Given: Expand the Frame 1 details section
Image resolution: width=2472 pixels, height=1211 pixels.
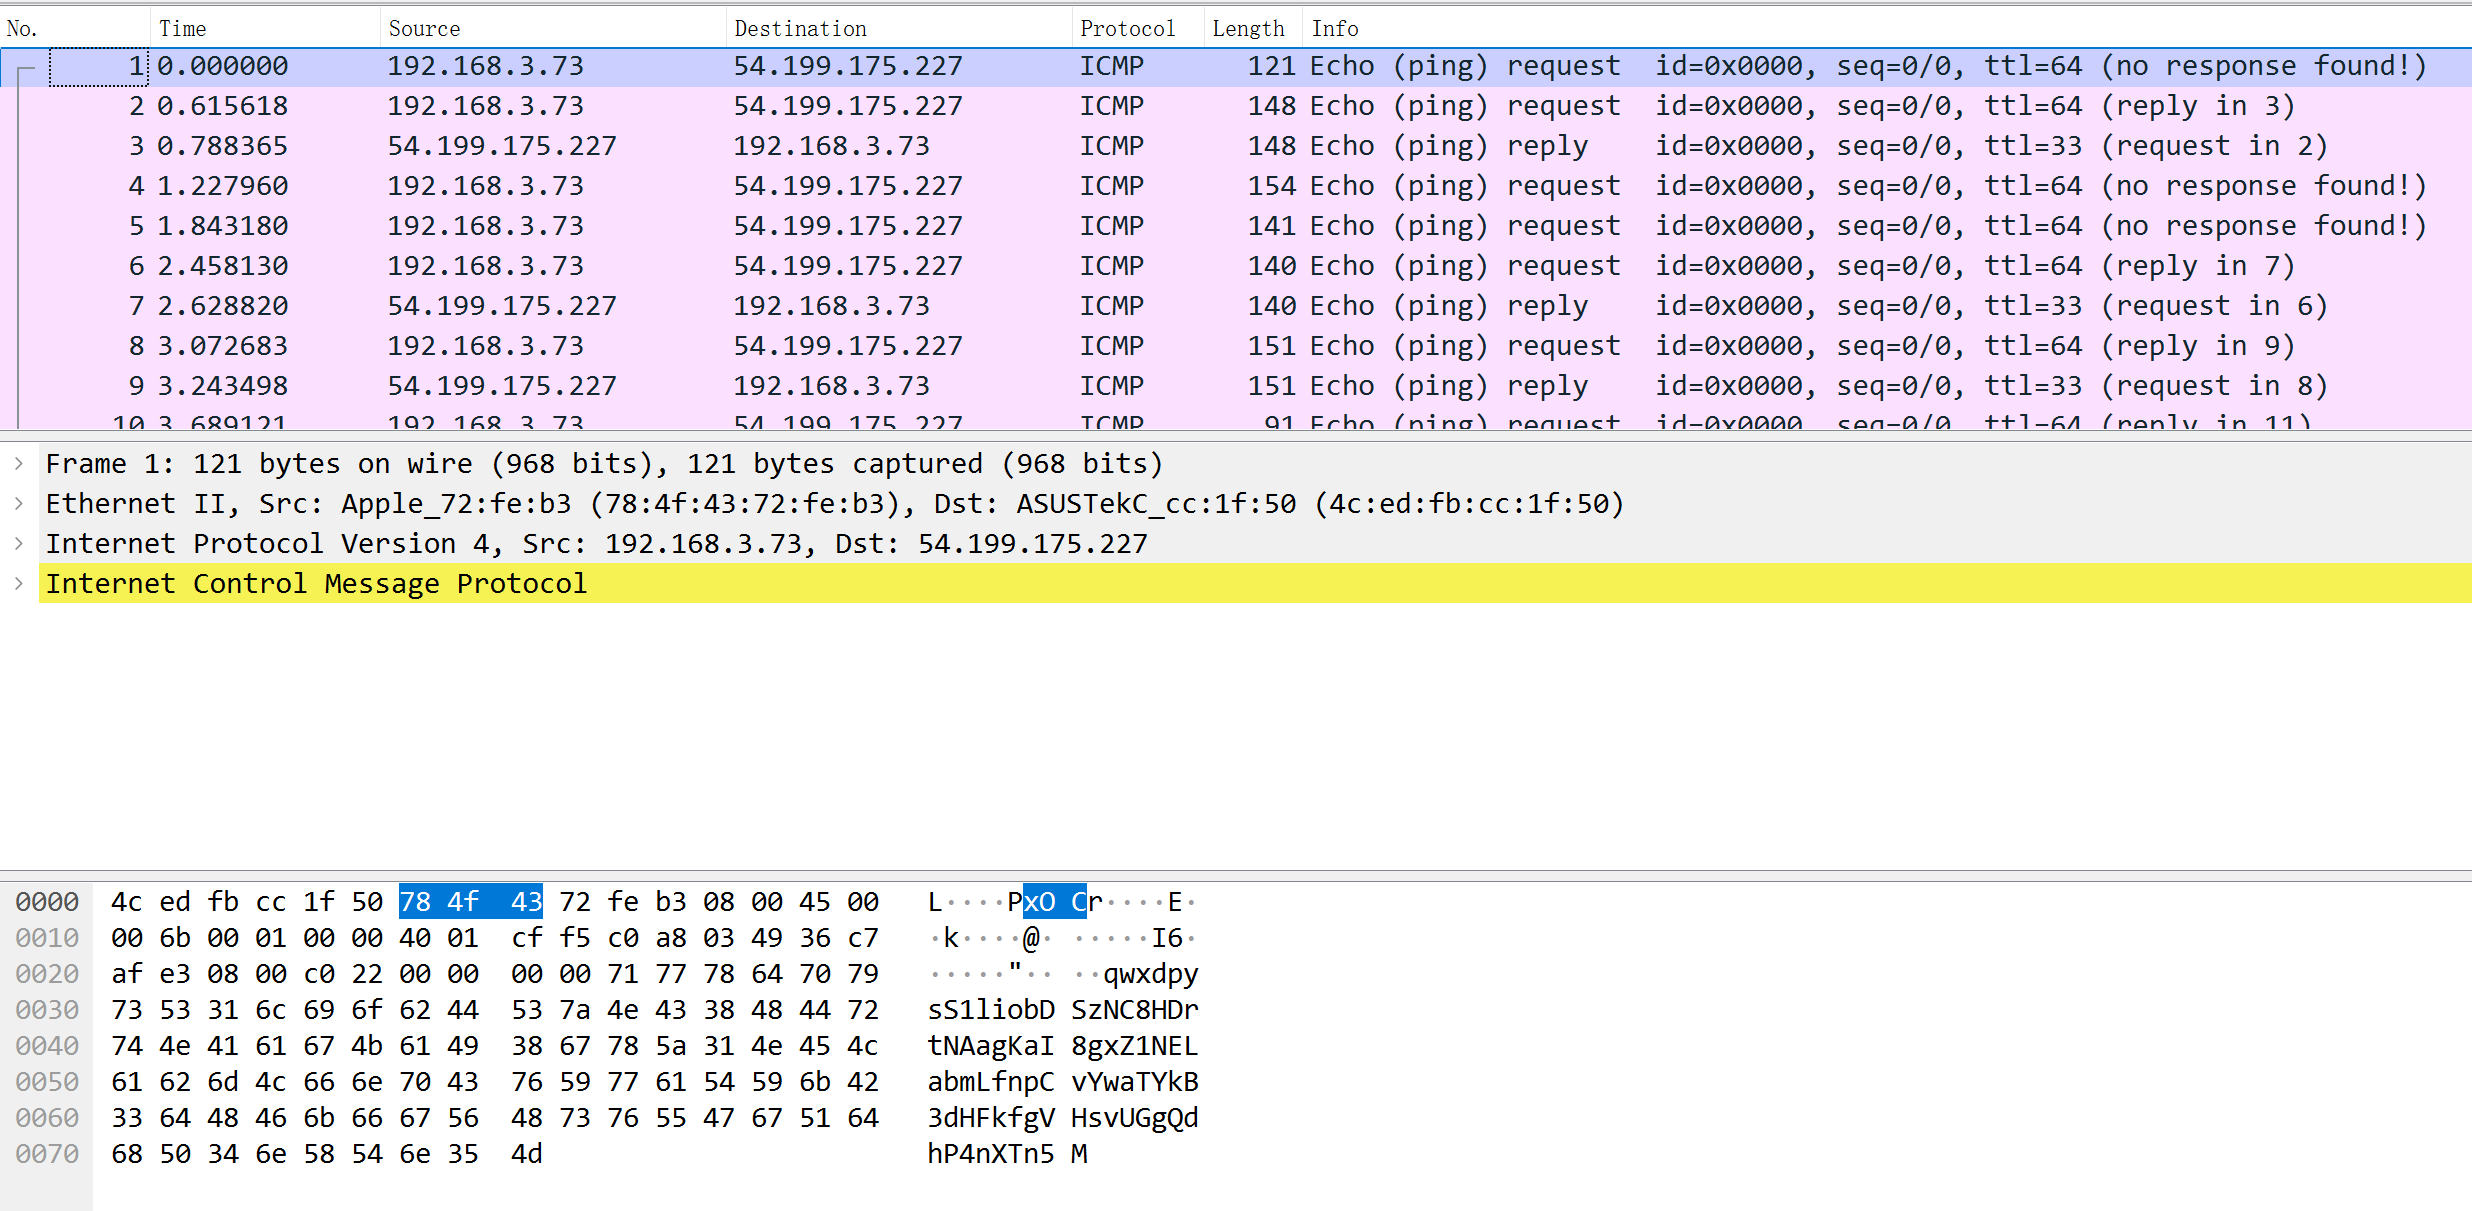Looking at the screenshot, I should 18,463.
